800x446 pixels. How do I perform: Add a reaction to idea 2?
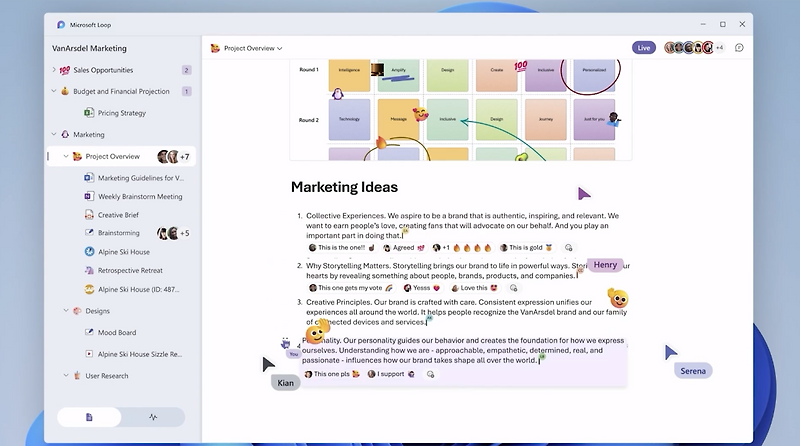click(513, 288)
